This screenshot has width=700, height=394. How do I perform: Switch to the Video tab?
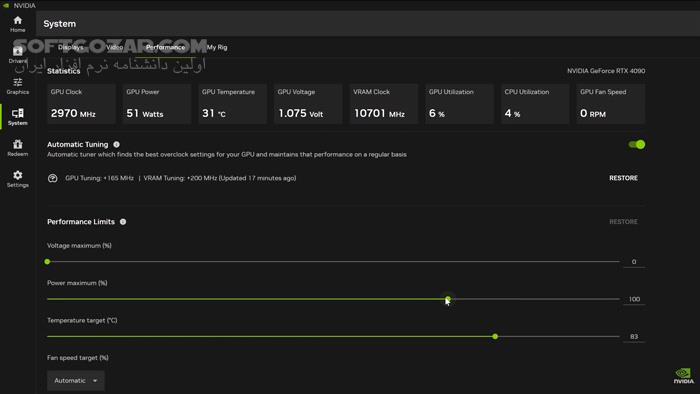click(114, 47)
